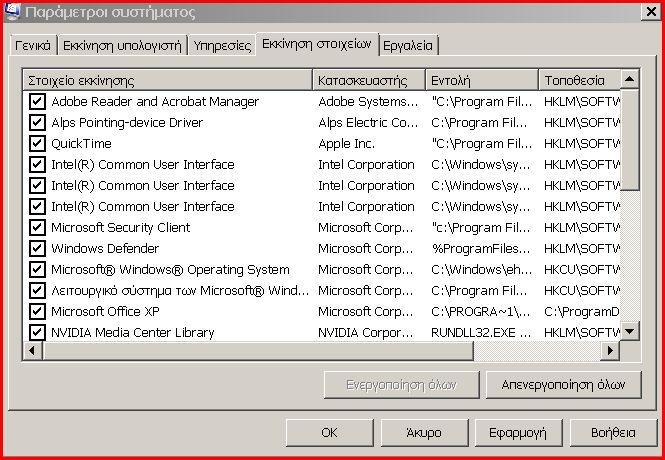Uncheck Adobe Reader and Acrobat Manager

click(x=37, y=102)
